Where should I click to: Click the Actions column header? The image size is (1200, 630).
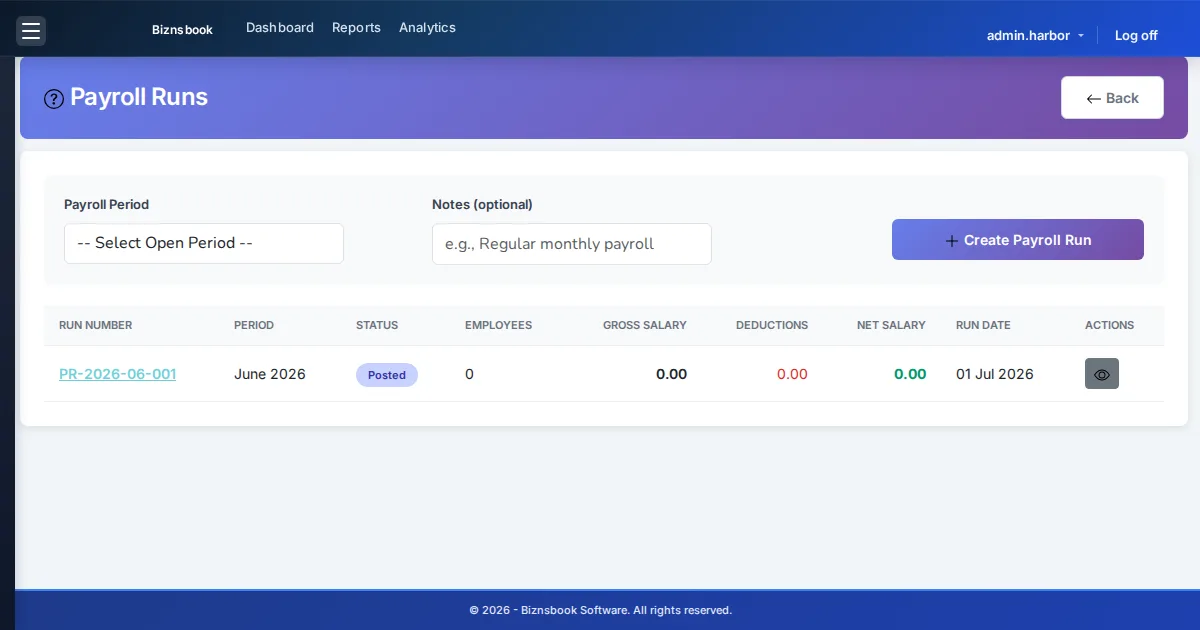click(1109, 325)
